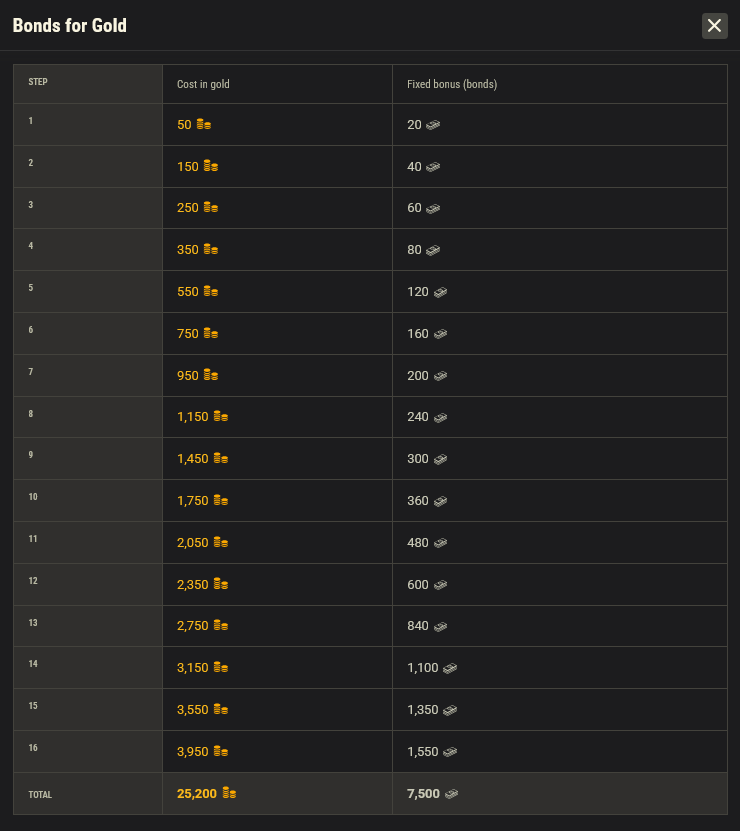Select the step 10 row label

click(x=33, y=497)
